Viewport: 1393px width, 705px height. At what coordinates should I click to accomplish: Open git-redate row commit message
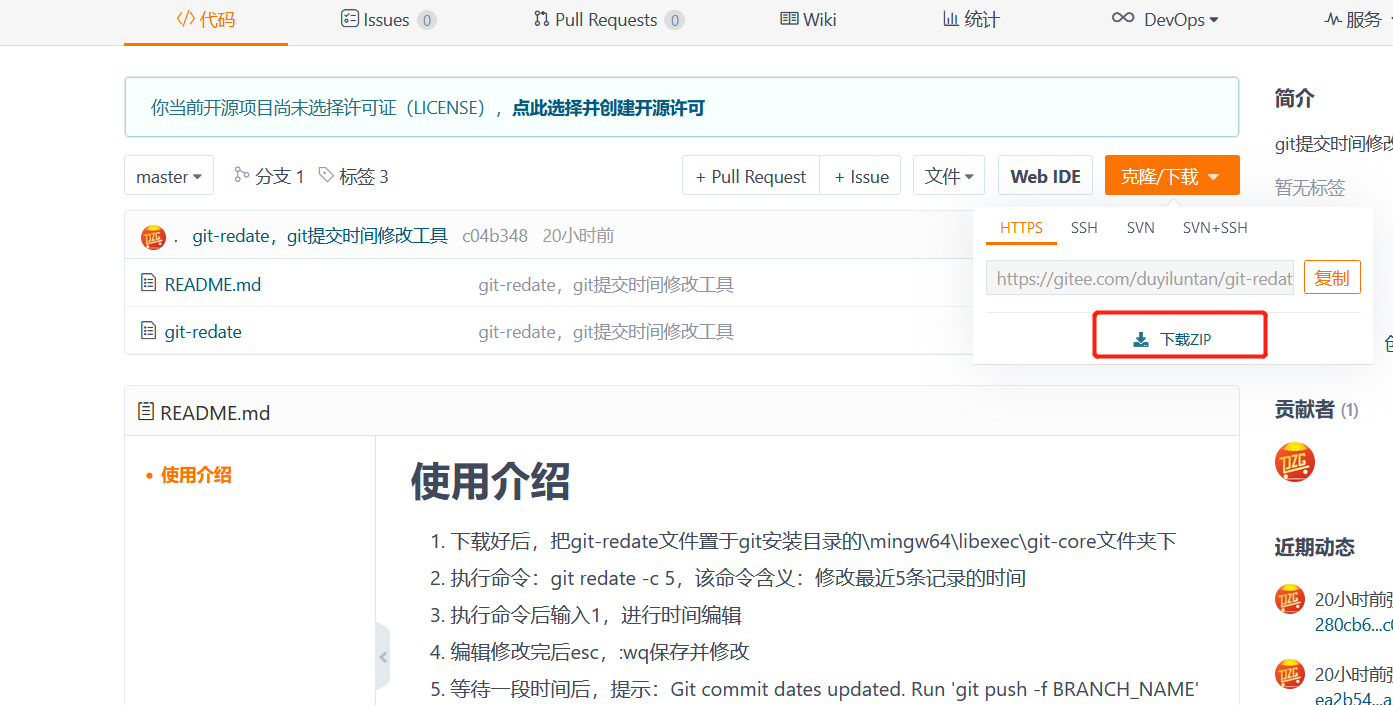[x=606, y=332]
